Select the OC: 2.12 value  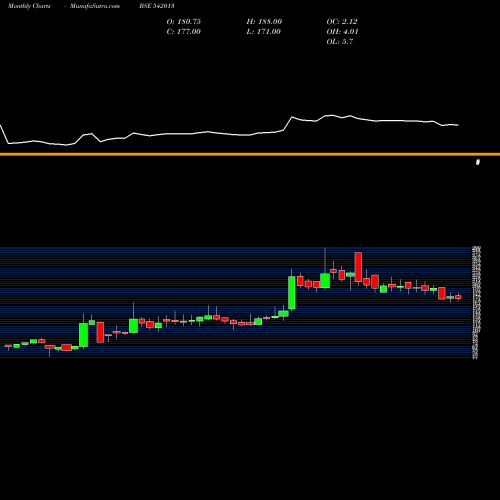342,22
